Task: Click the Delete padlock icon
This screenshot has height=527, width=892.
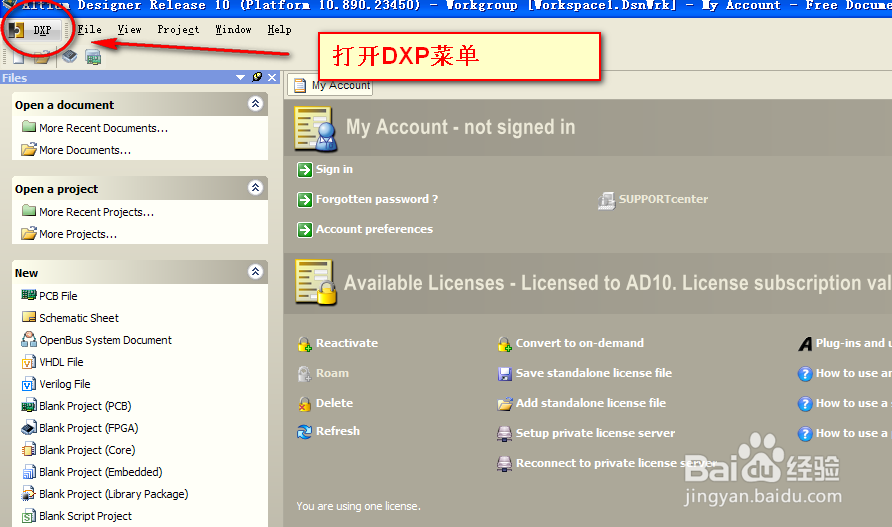Action: tap(305, 404)
